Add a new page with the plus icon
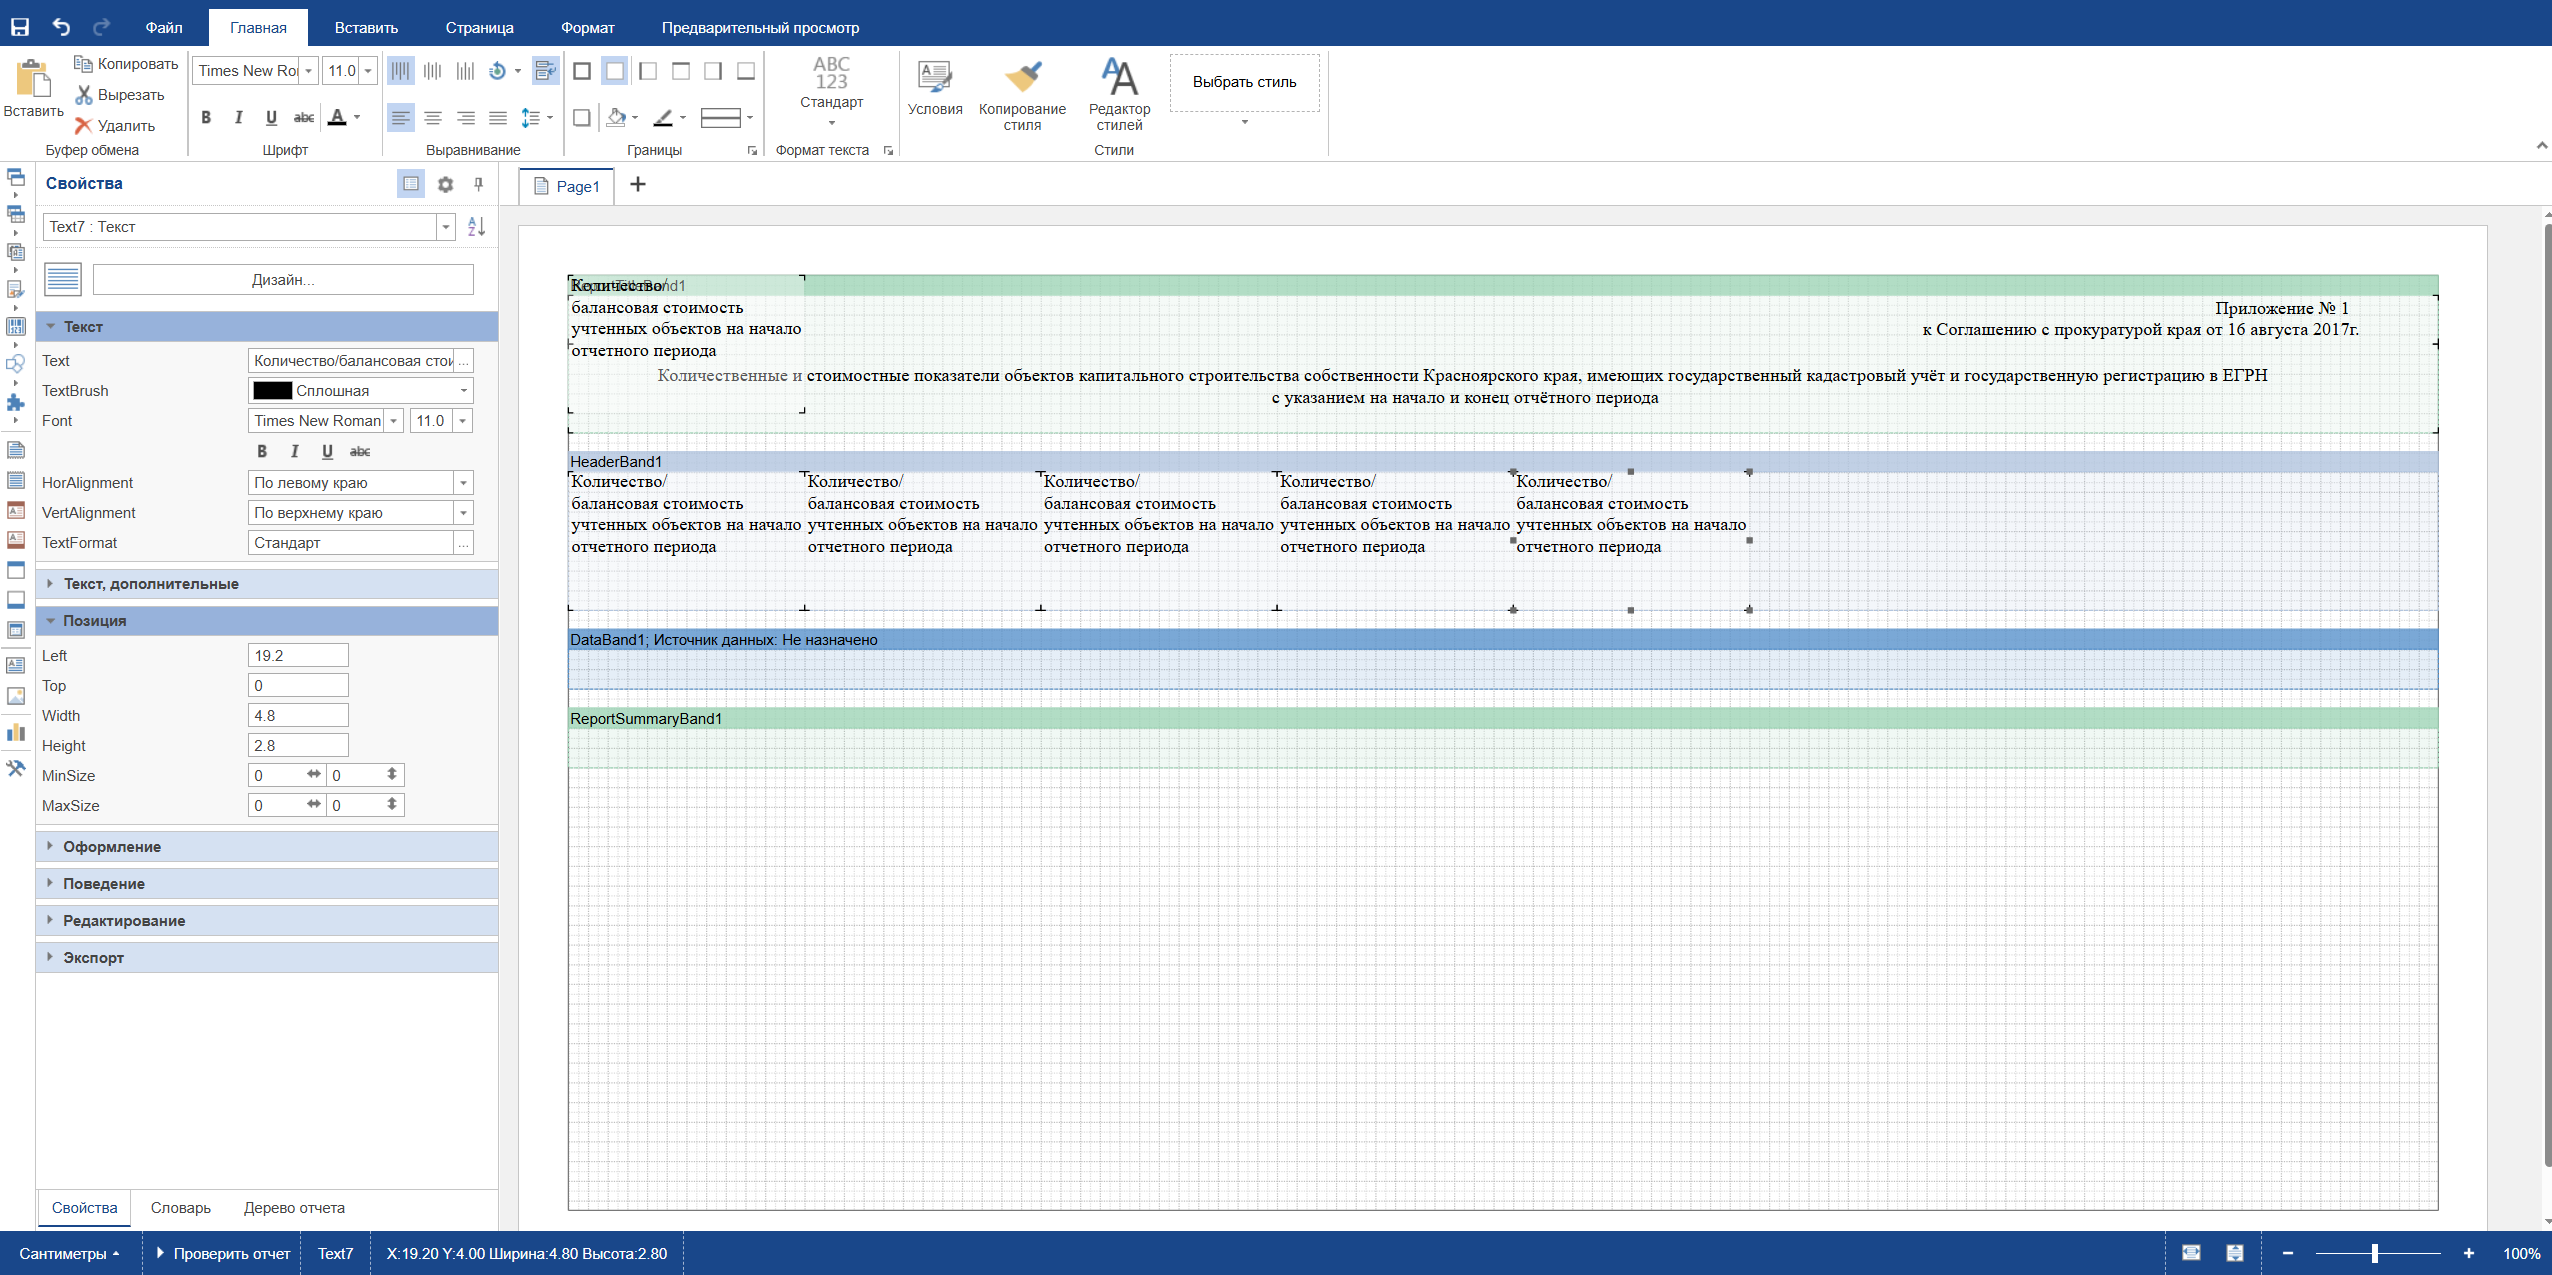 tap(638, 184)
